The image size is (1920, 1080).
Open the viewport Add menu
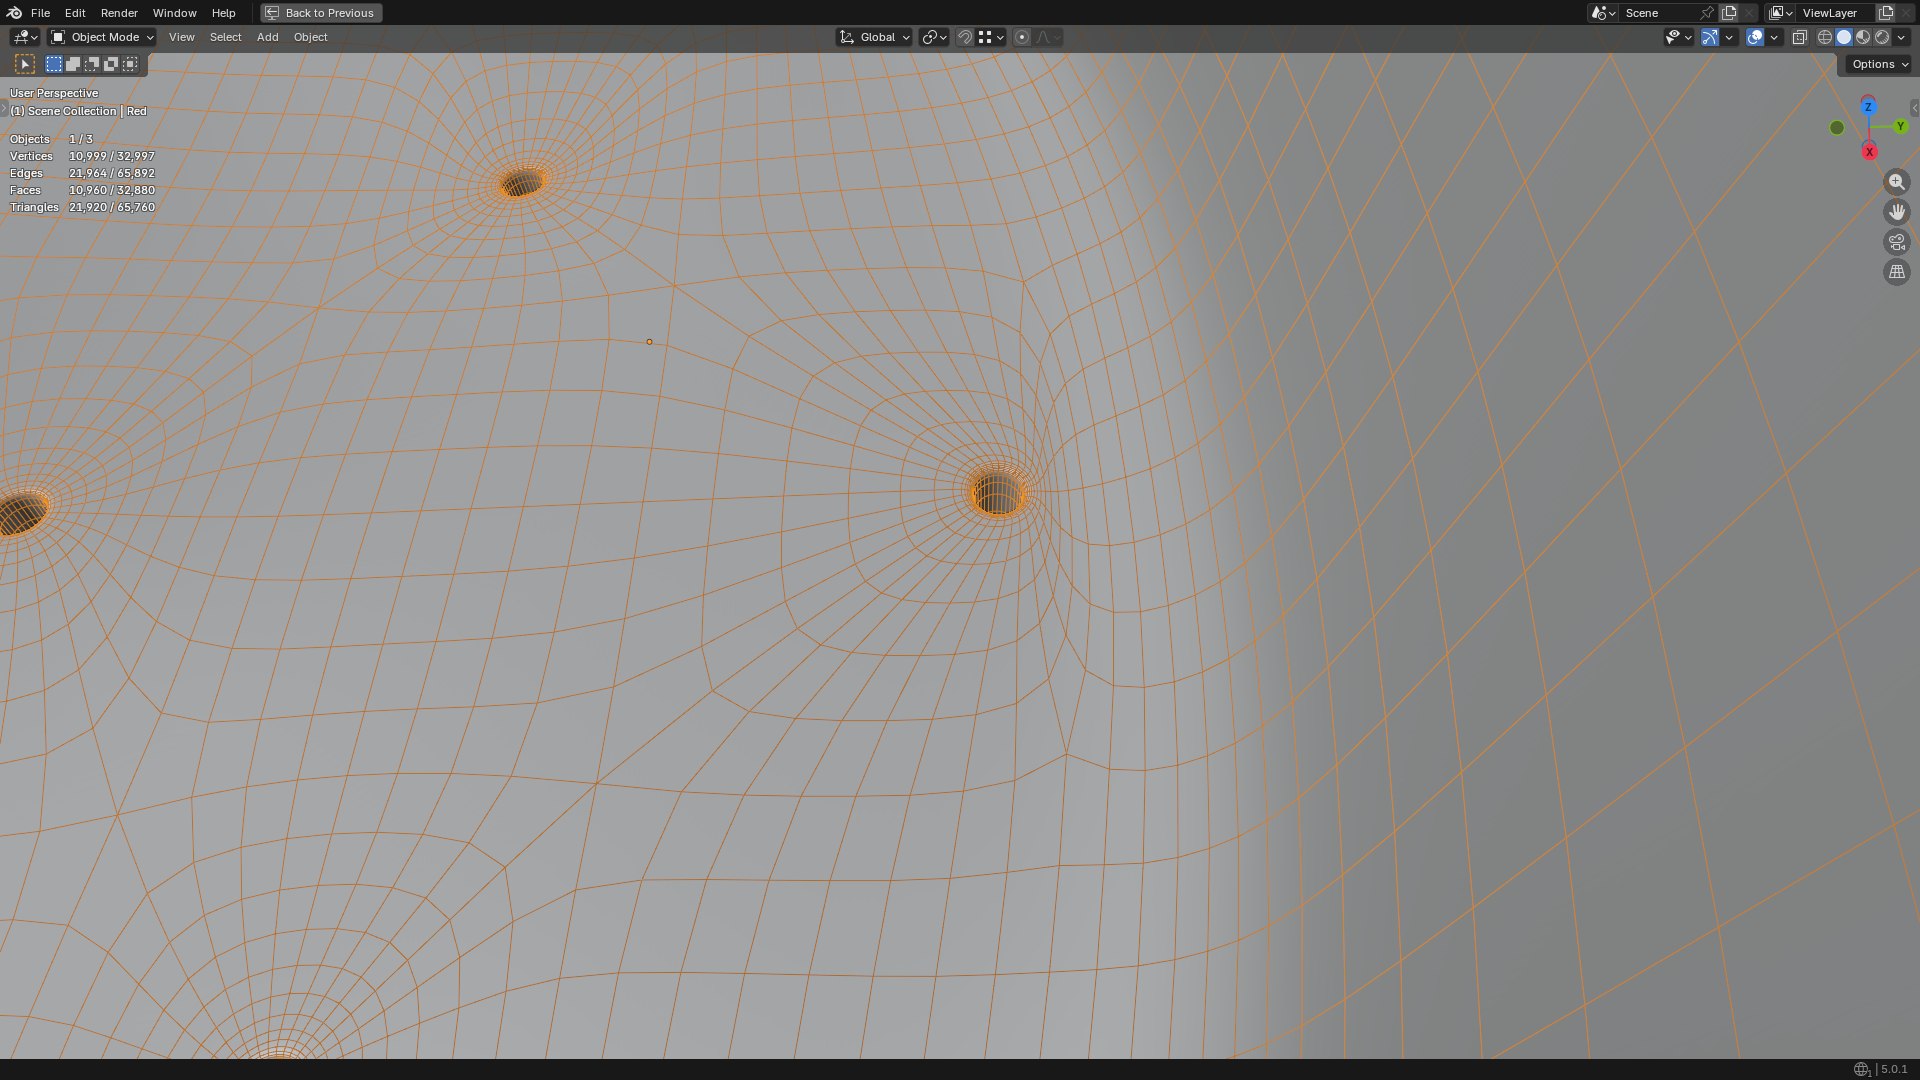coord(267,37)
